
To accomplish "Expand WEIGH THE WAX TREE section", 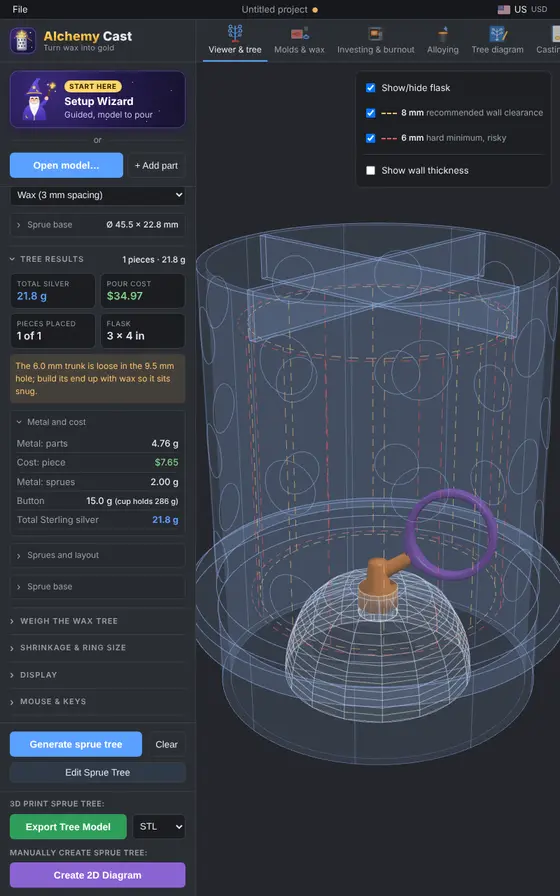I will (x=98, y=621).
